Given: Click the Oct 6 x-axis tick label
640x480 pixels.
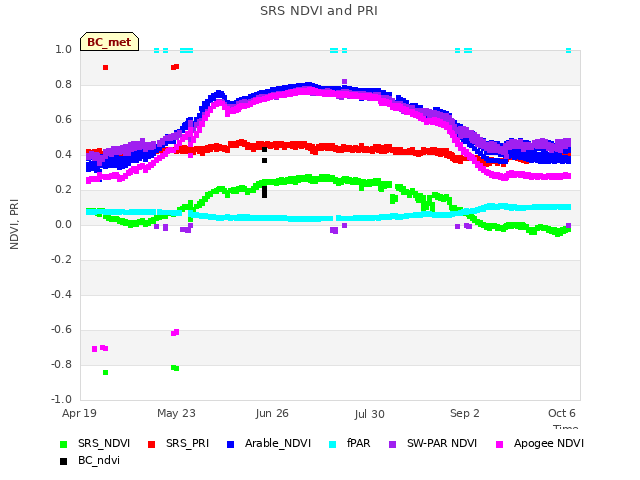Looking at the screenshot, I should tap(562, 413).
